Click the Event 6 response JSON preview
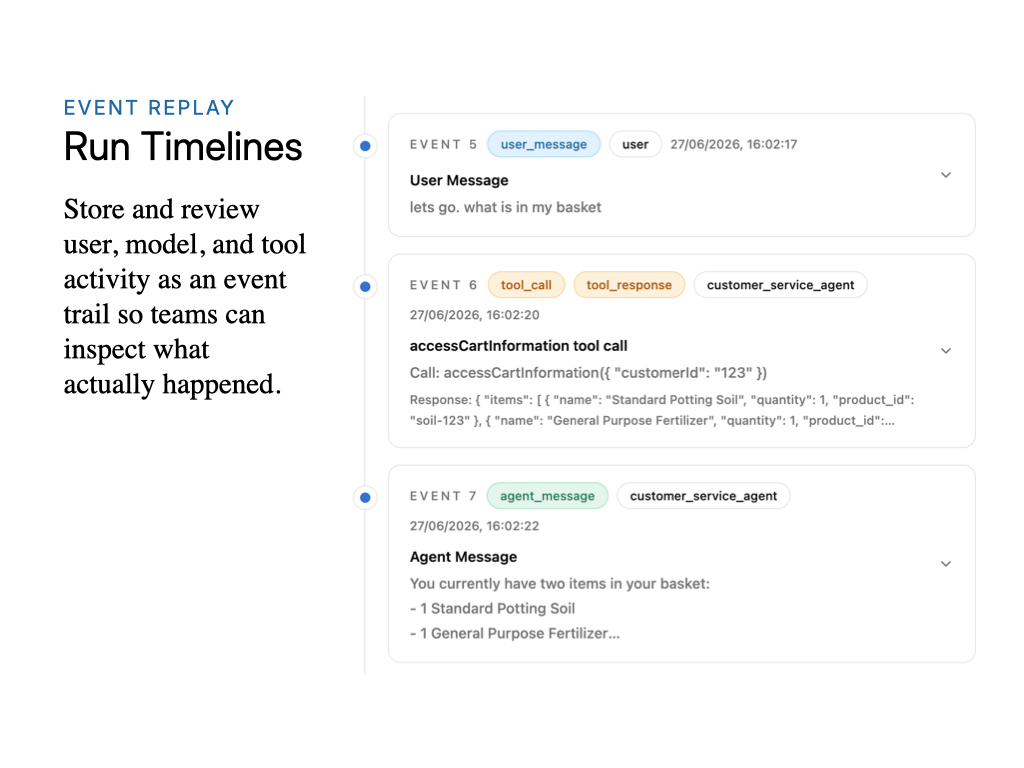Viewport: 1024px width, 768px height. (662, 410)
